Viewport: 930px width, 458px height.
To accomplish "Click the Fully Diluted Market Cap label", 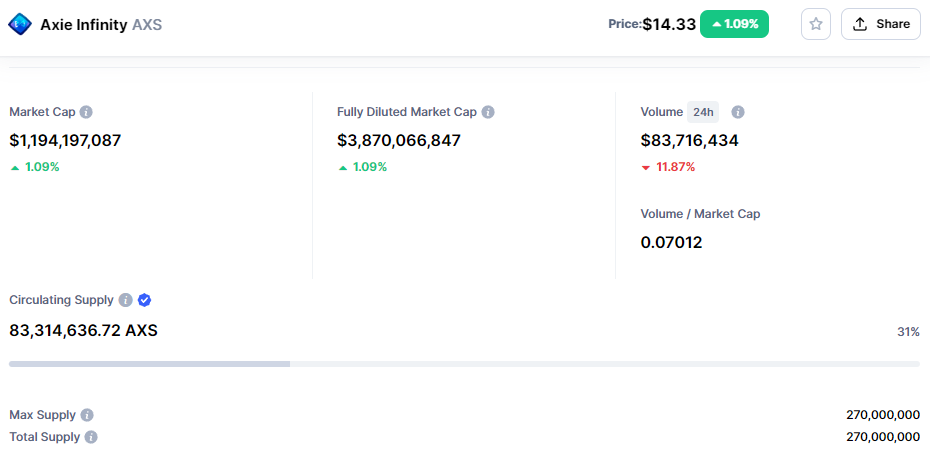I will tap(407, 112).
